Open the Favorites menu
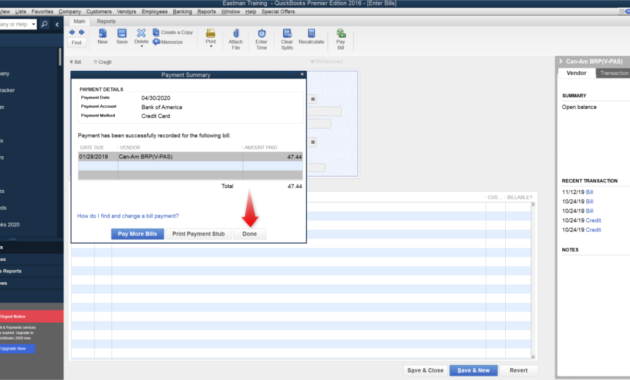 (42, 12)
